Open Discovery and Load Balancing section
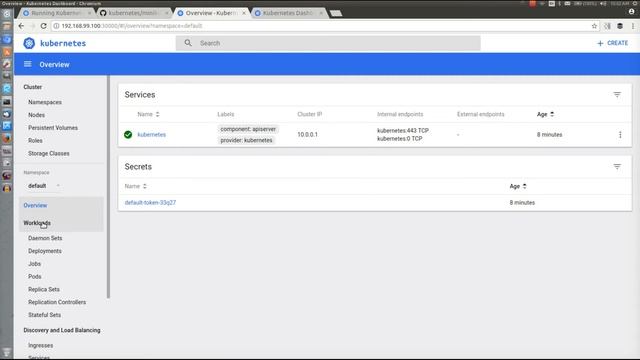The width and height of the screenshot is (640, 360). click(x=62, y=330)
